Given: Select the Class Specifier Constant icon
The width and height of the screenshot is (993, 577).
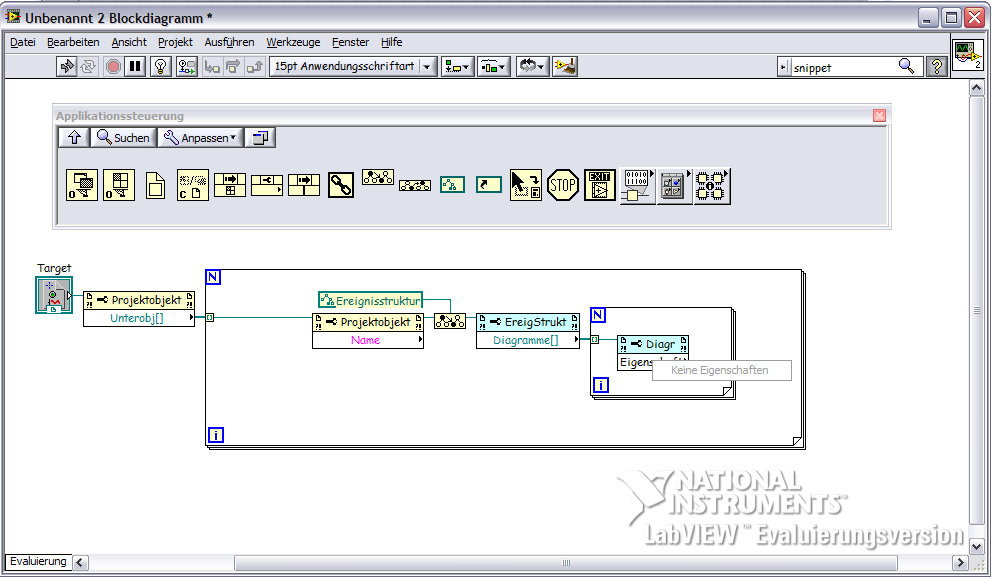Looking at the screenshot, I should (452, 185).
